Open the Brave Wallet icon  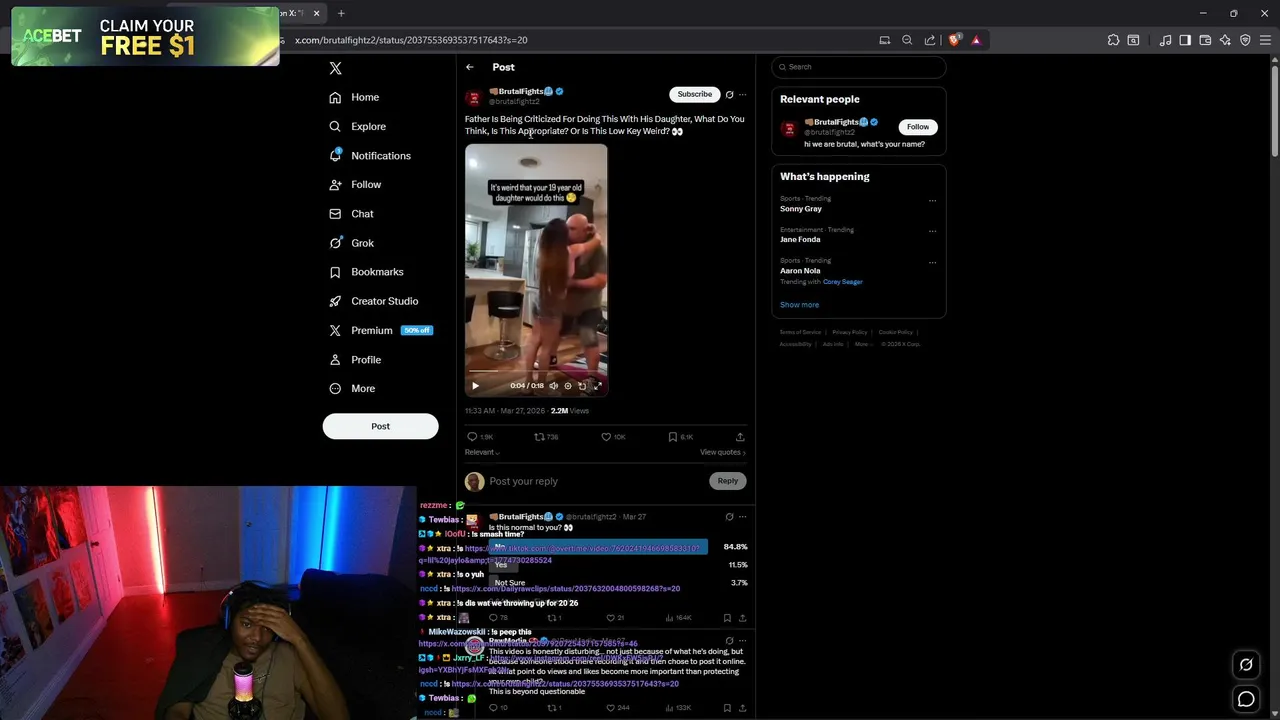coord(1205,40)
